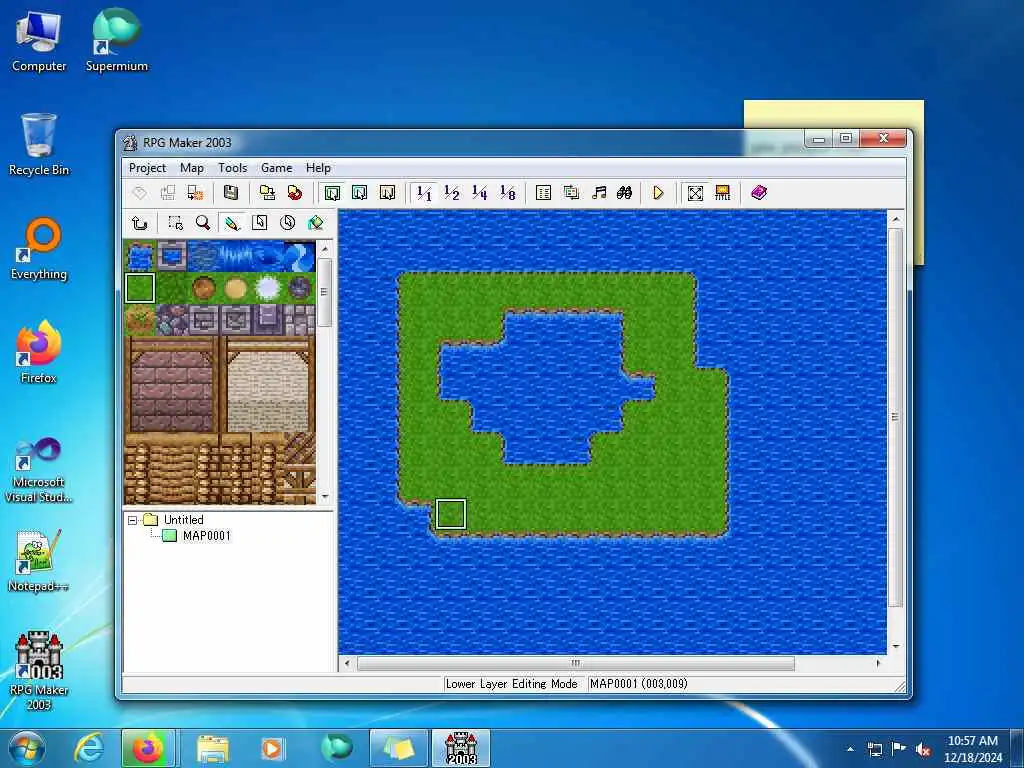
Task: Select the Pencil drawing tool
Action: coord(231,223)
